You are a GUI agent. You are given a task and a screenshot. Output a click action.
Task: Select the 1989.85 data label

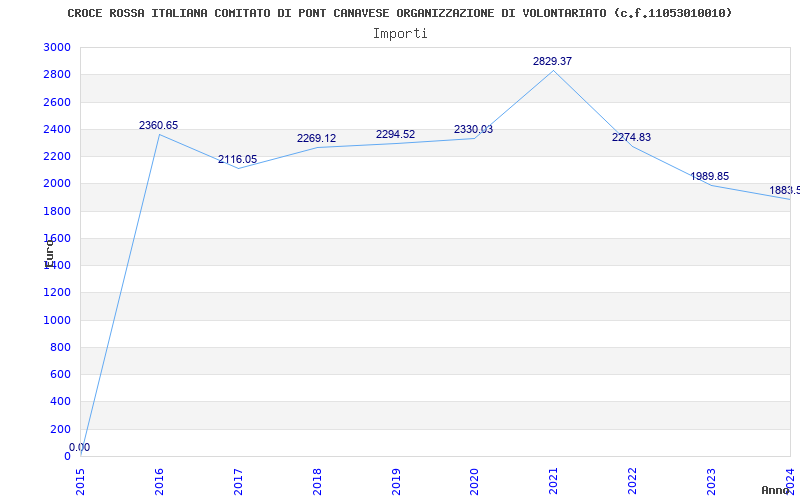pyautogui.click(x=710, y=177)
